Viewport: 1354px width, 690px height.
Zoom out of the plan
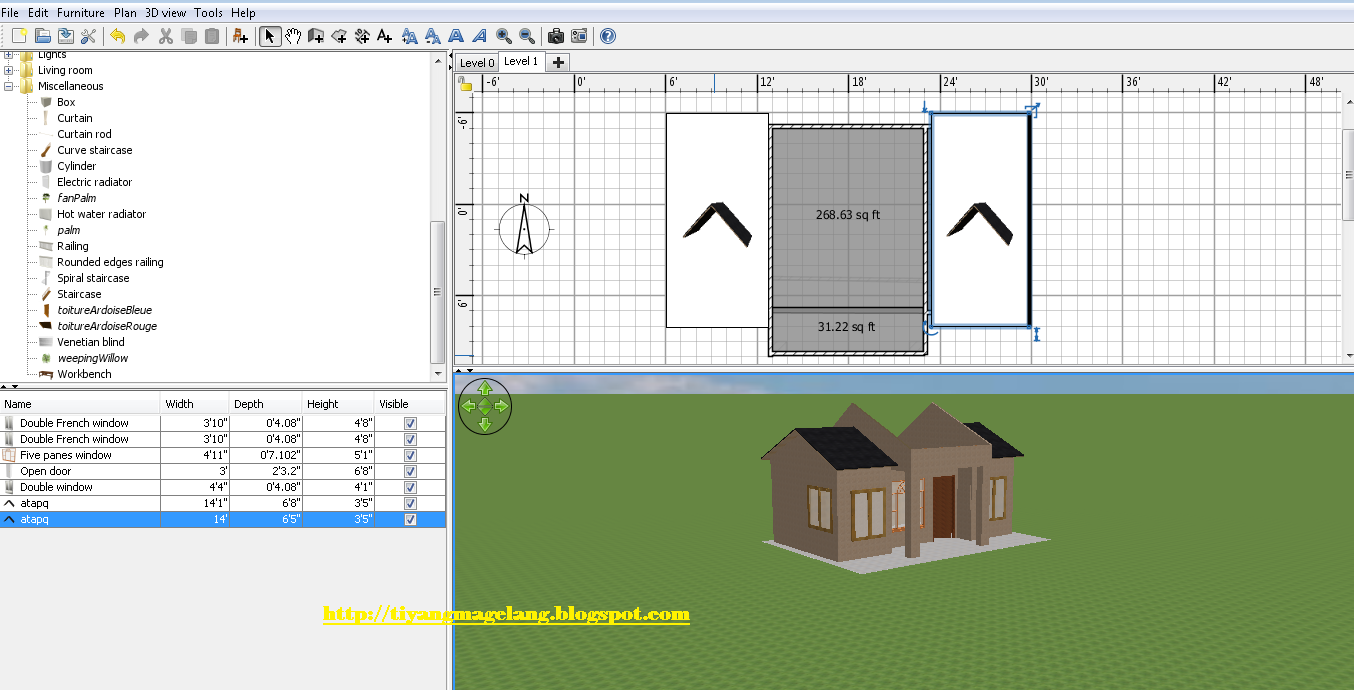tap(527, 36)
